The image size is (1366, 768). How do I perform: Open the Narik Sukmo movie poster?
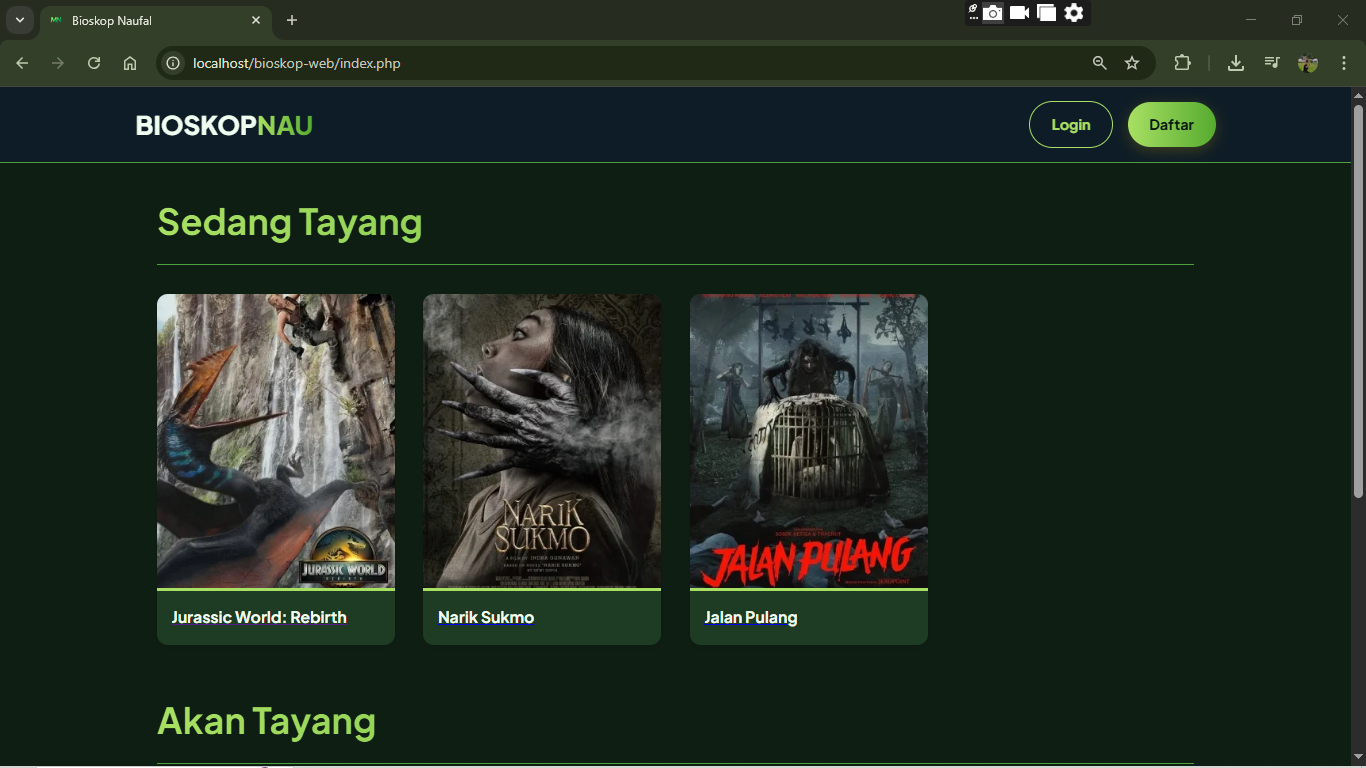(541, 440)
